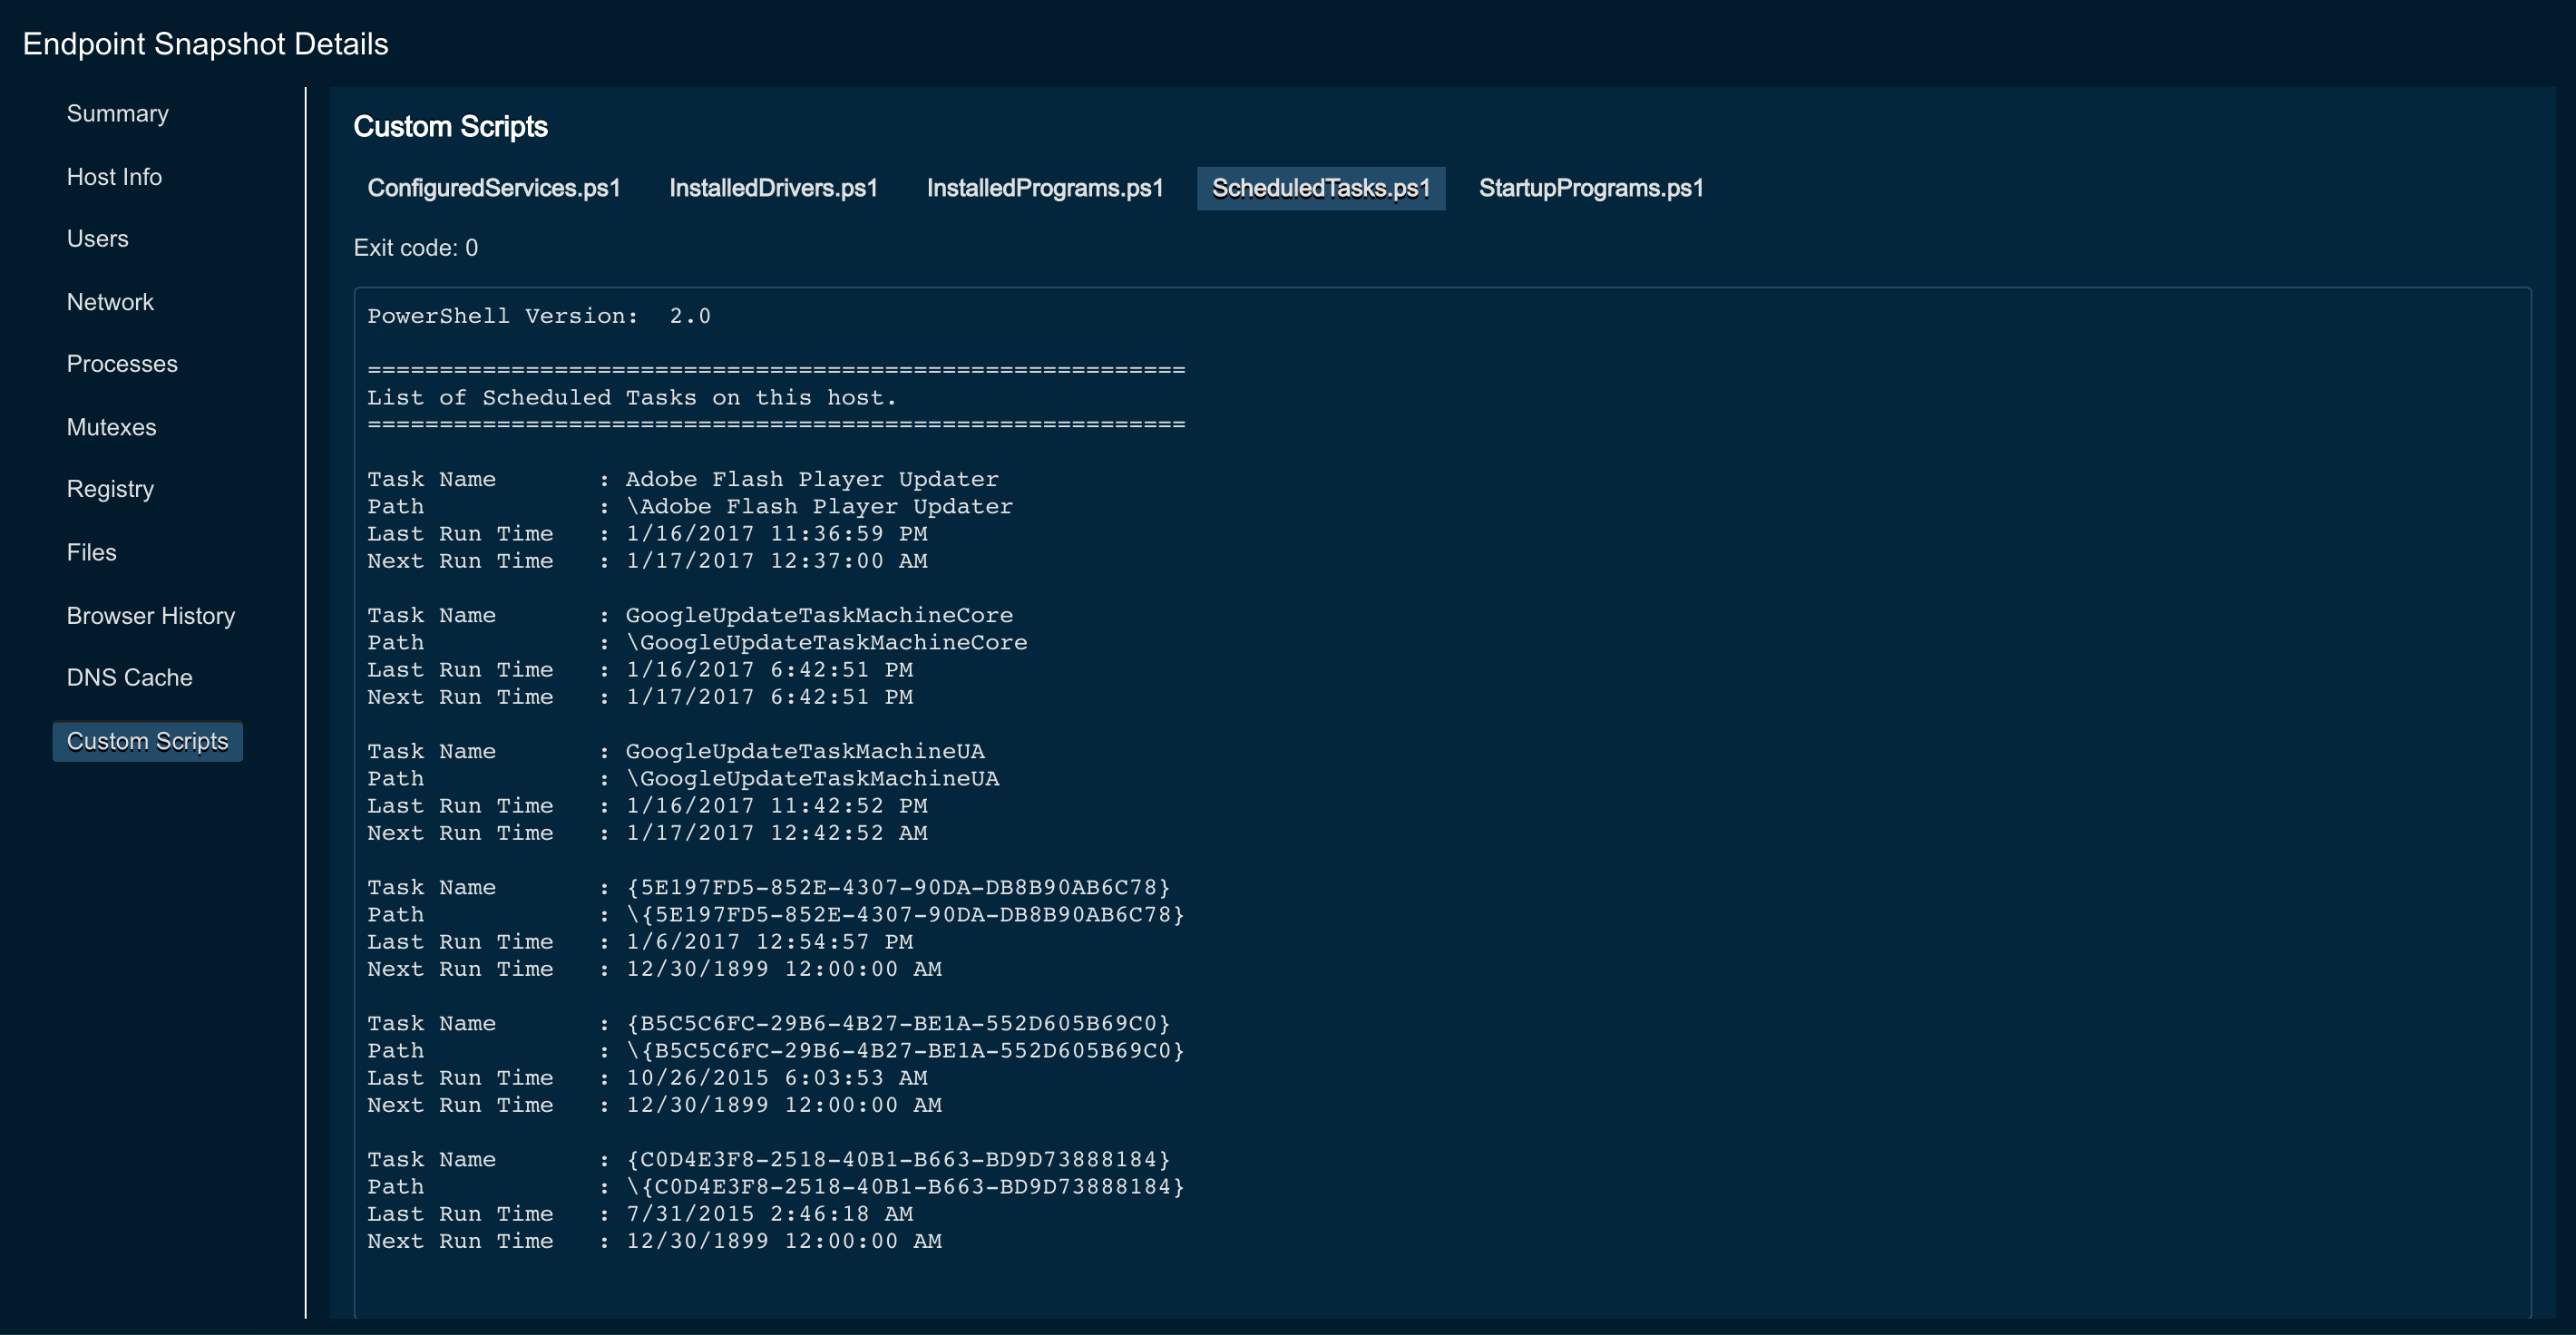Click path \GoogleUpdateTaskMachineUA
Image resolution: width=2576 pixels, height=1335 pixels.
coord(812,778)
